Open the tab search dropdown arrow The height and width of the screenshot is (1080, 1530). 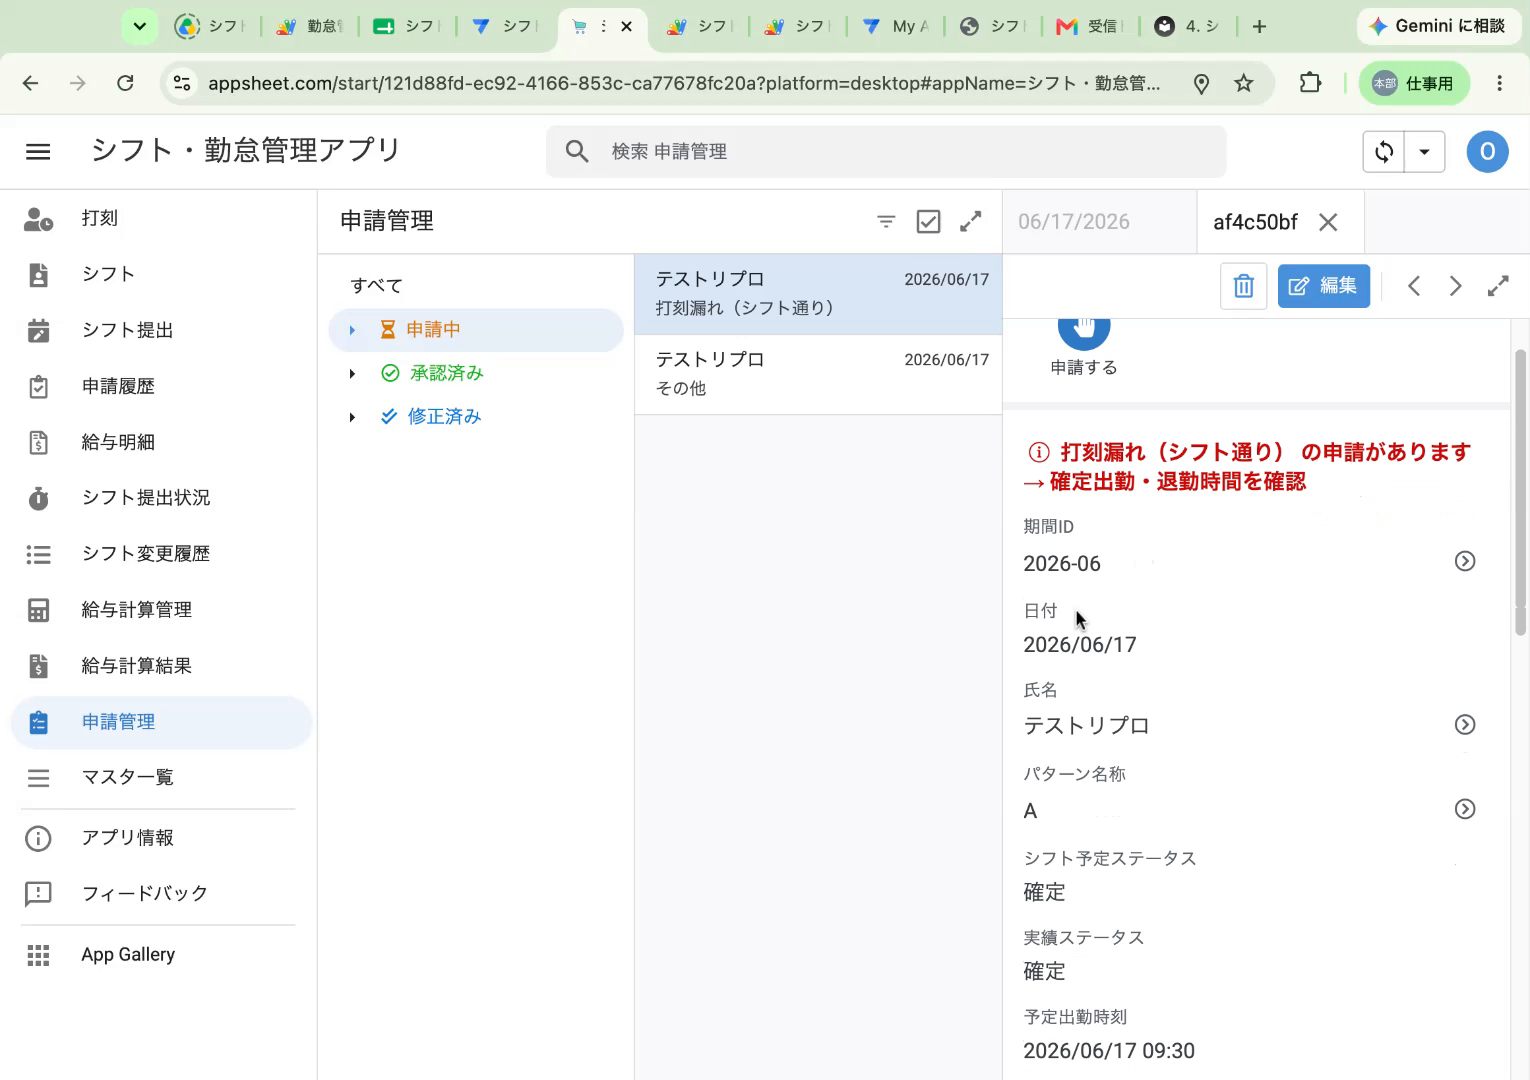tap(140, 27)
